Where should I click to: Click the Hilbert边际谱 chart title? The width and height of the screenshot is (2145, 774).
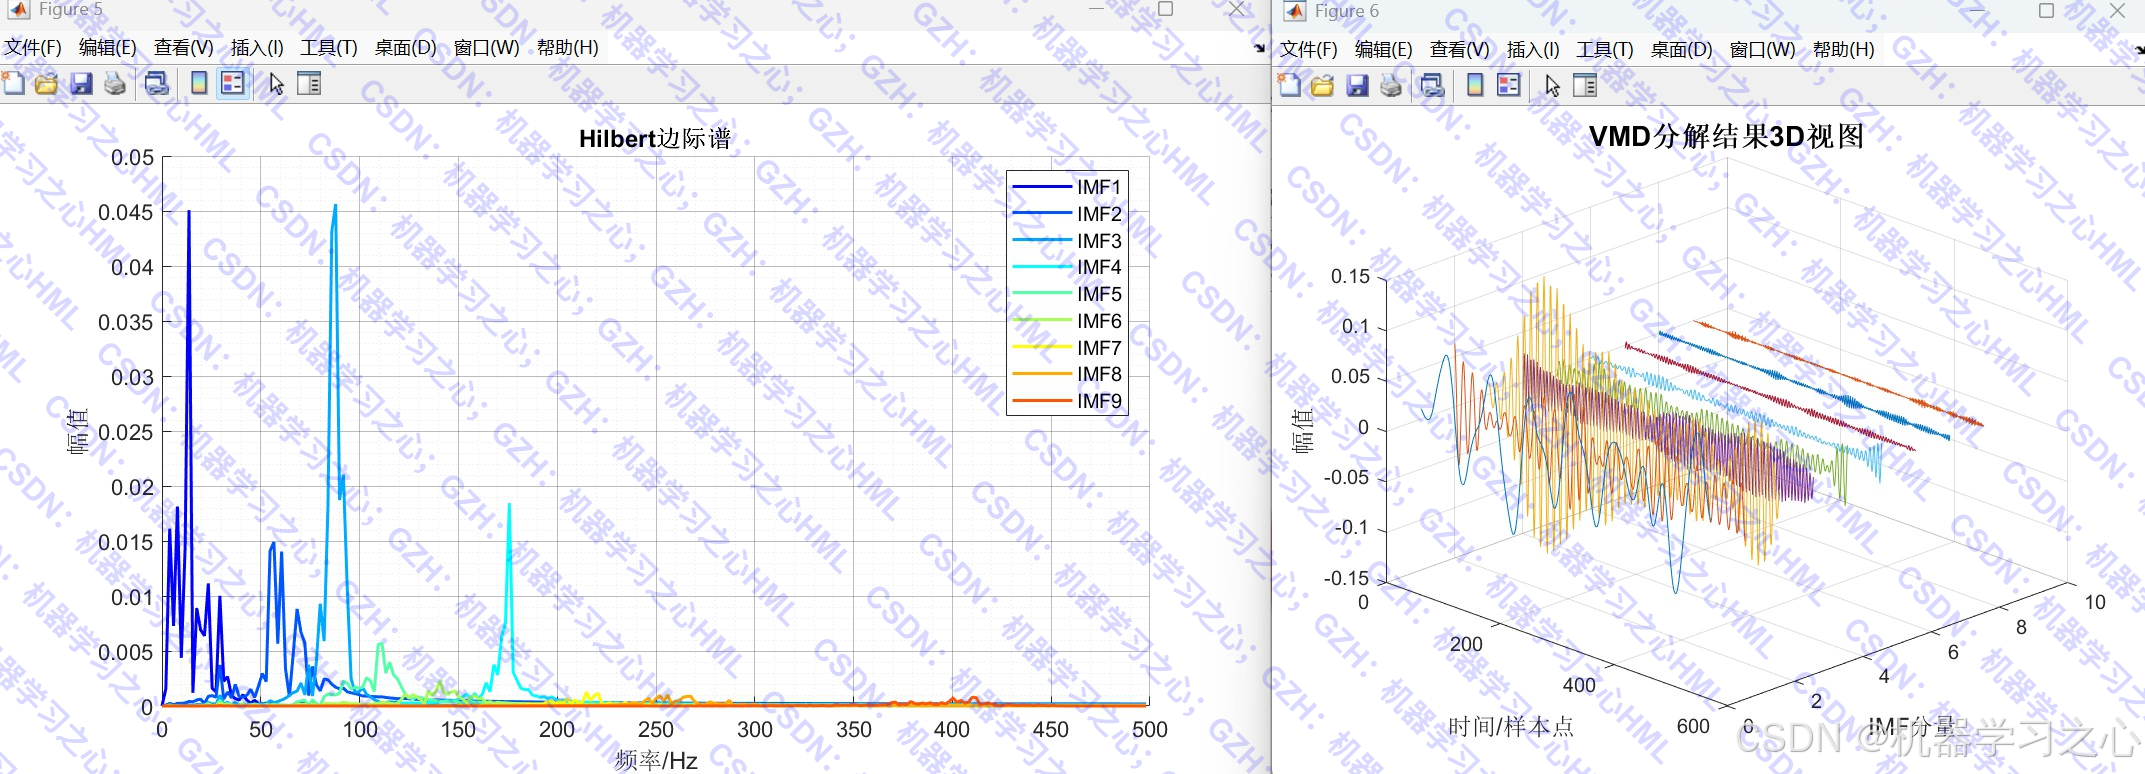(655, 138)
